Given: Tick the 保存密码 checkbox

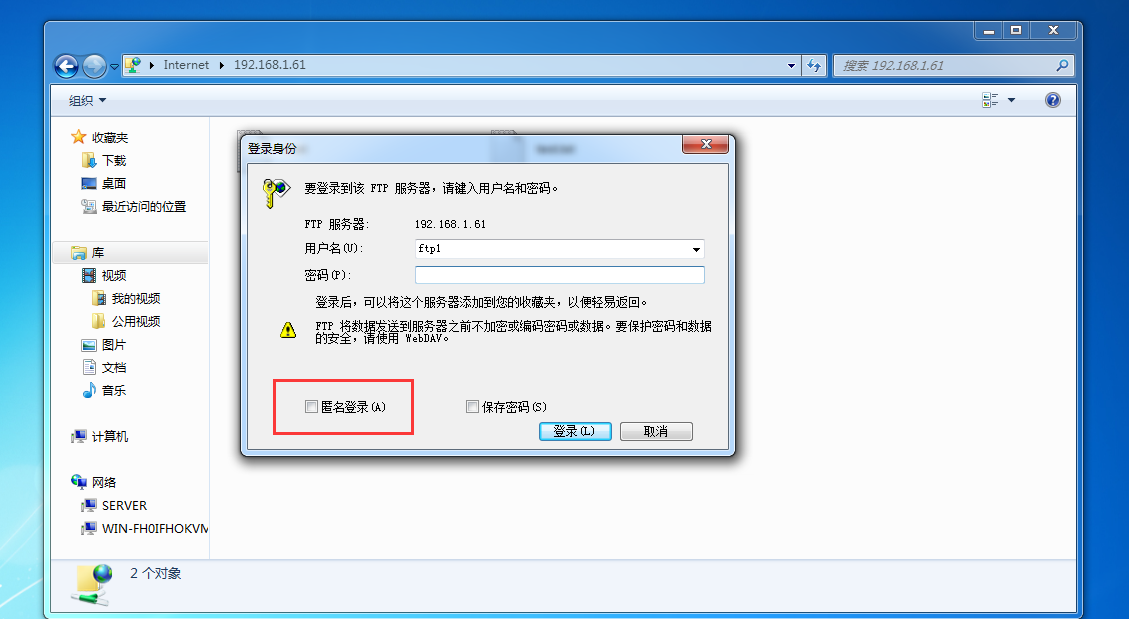Looking at the screenshot, I should (x=472, y=407).
